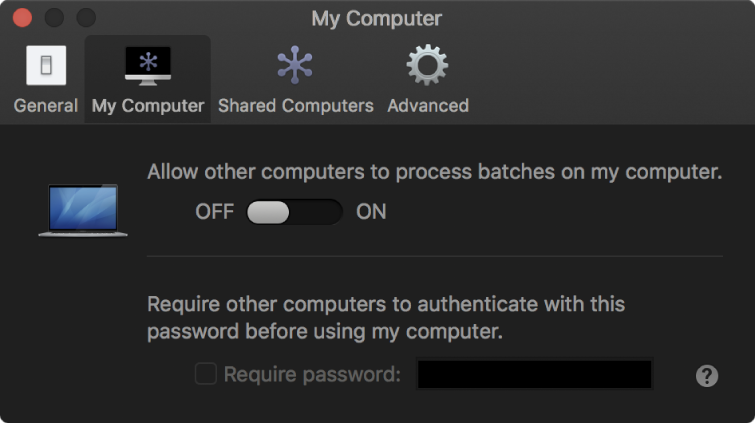Go to the Advanced tab label

coord(428,105)
